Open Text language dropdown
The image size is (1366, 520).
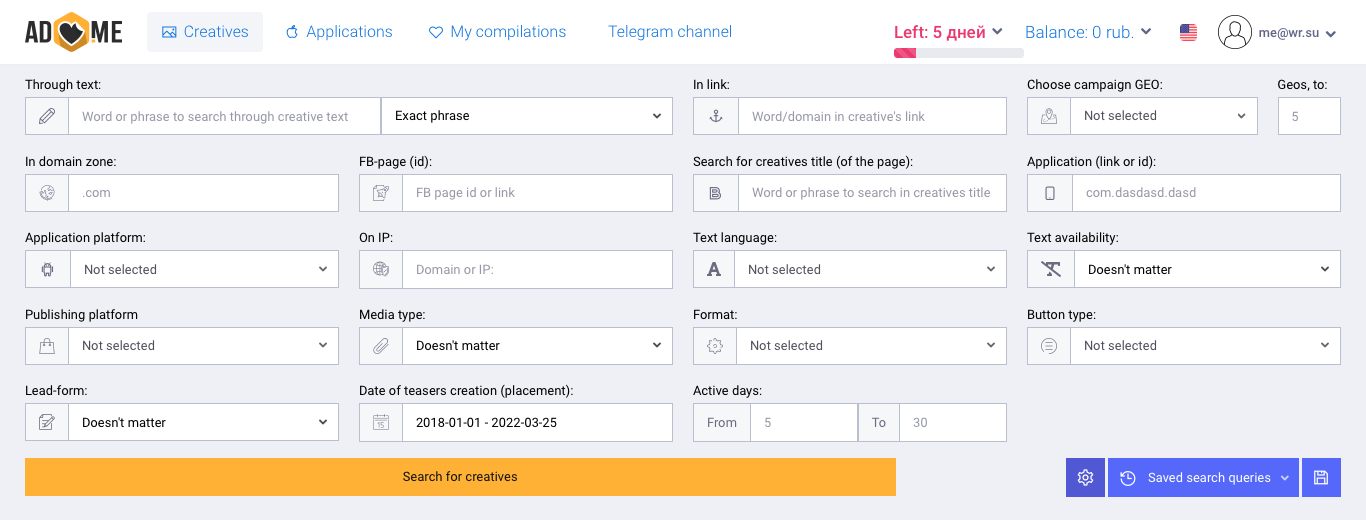tap(870, 269)
